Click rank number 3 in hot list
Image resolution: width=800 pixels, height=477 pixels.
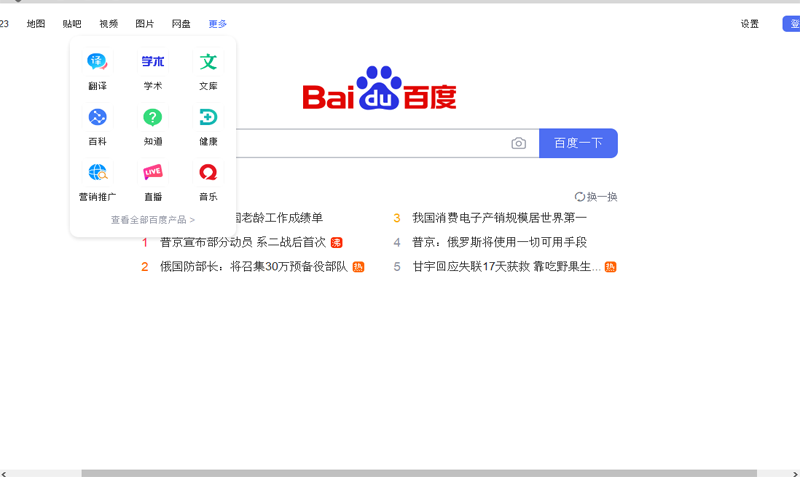click(397, 218)
